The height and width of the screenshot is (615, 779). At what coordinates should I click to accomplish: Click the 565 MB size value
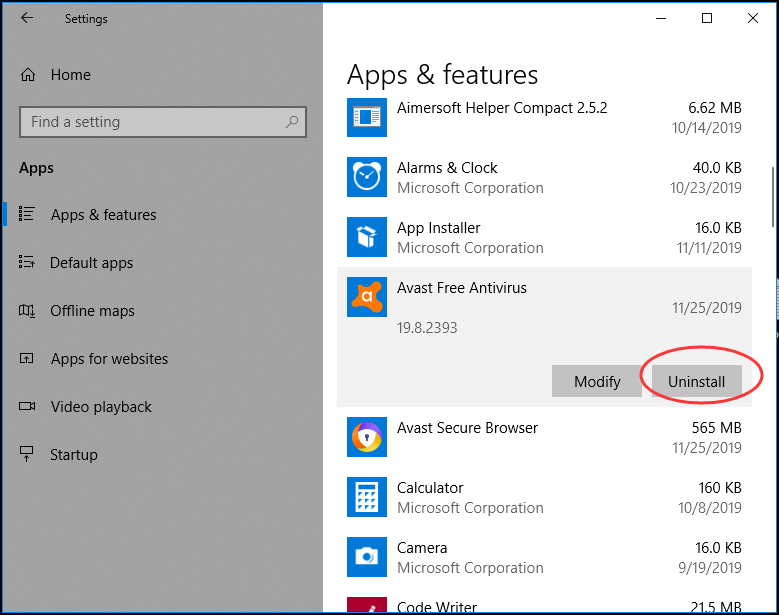coord(716,428)
